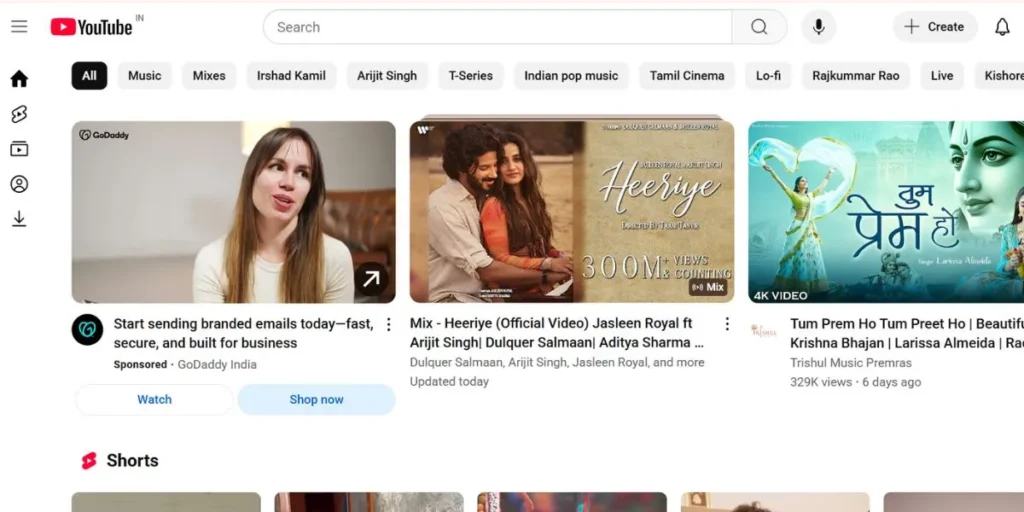Click GoDaddy India advertiser name

point(217,364)
